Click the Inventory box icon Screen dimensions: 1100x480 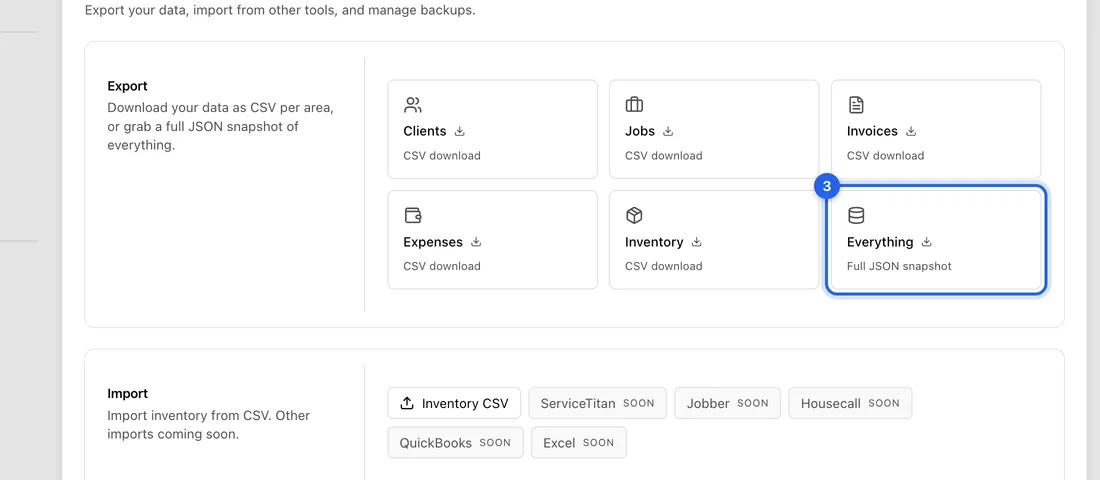point(634,215)
